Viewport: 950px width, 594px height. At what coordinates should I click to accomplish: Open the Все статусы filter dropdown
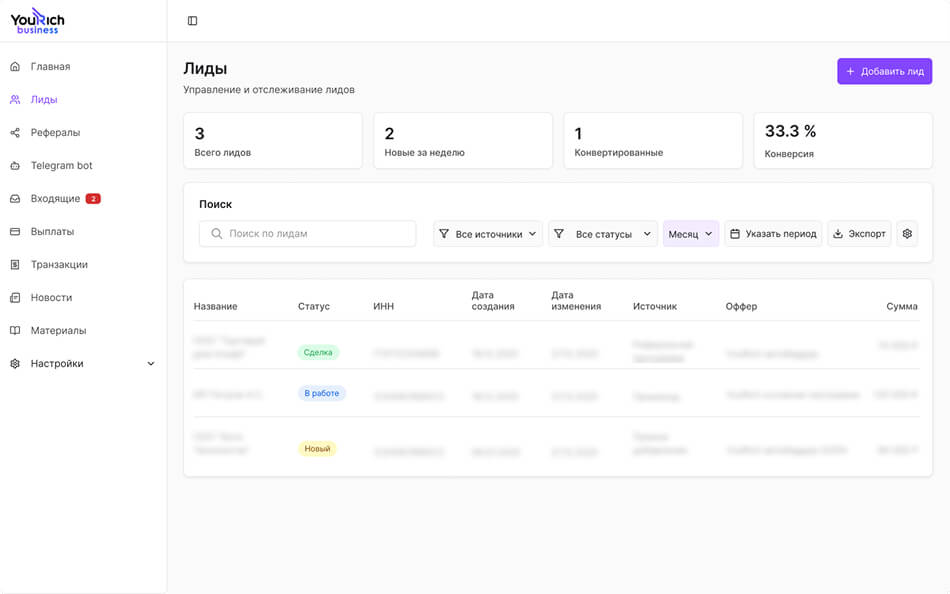coord(602,234)
